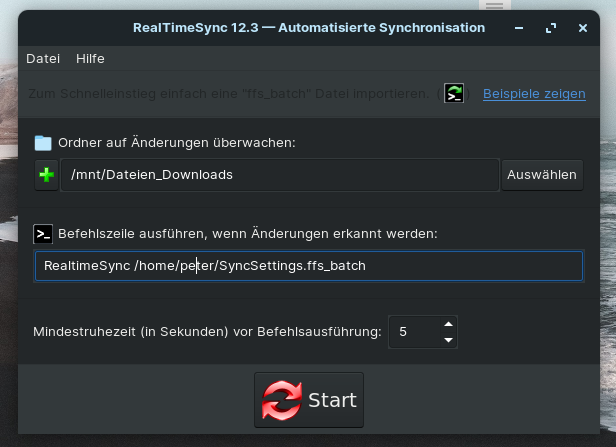Click the blue folder icon beside Ordner label

(x=43, y=143)
